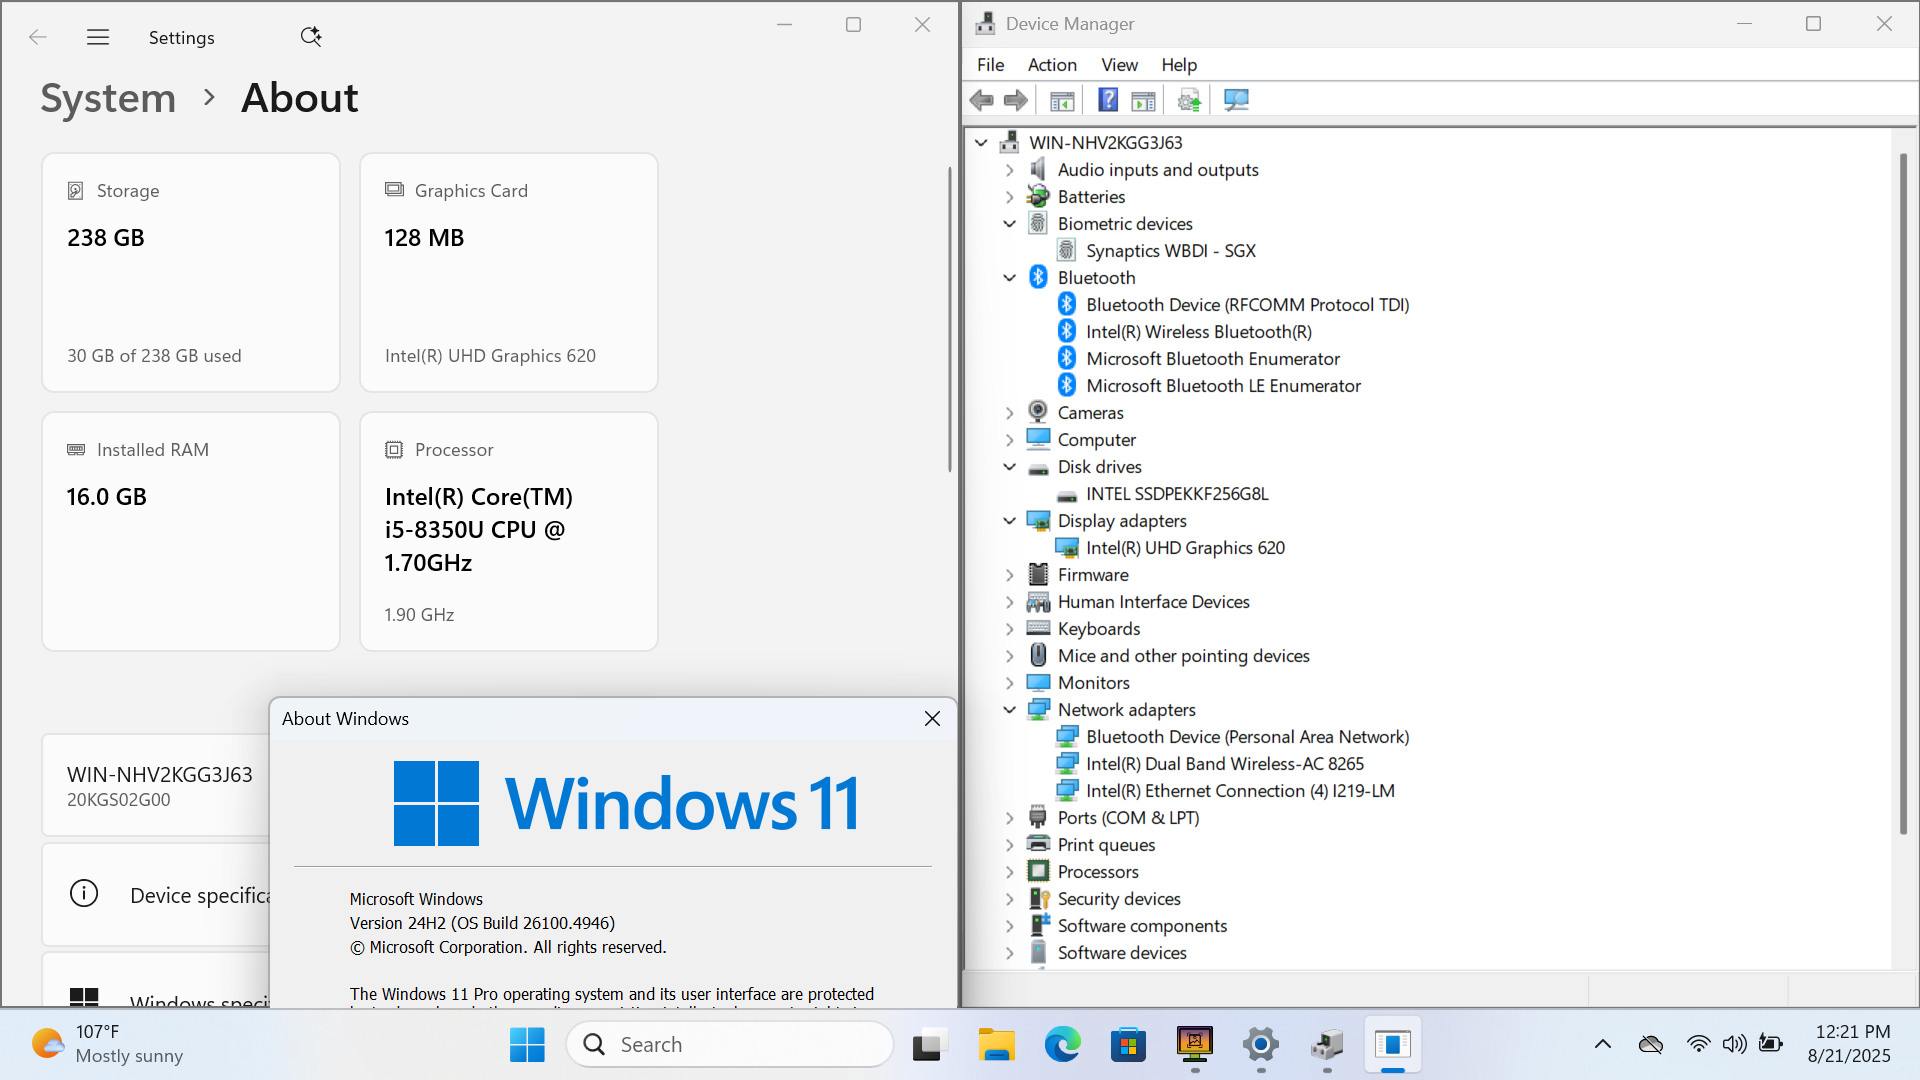The height and width of the screenshot is (1080, 1920).
Task: Open the Help menu in Device Manager
Action: click(x=1179, y=65)
